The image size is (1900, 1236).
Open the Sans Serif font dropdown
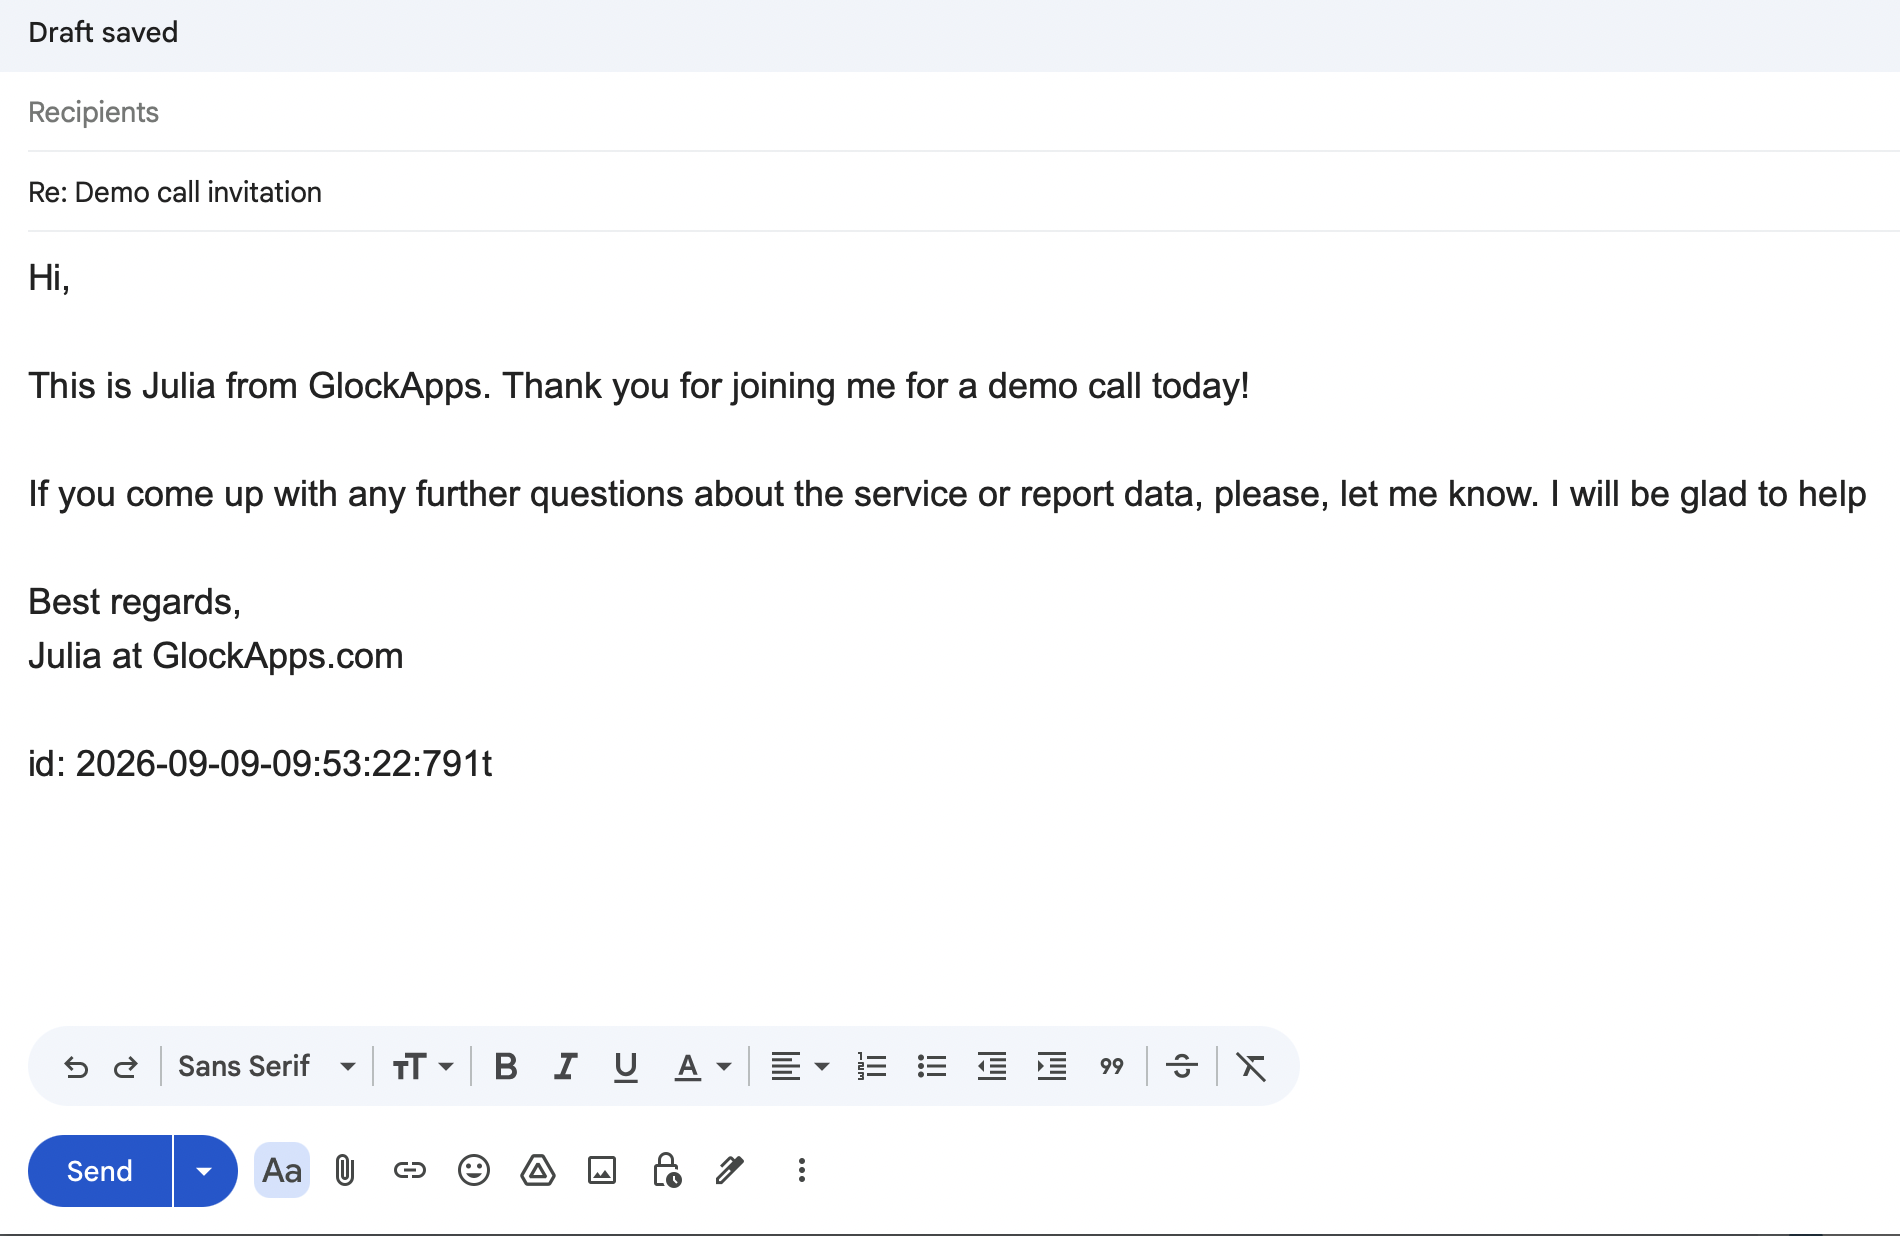(x=266, y=1066)
